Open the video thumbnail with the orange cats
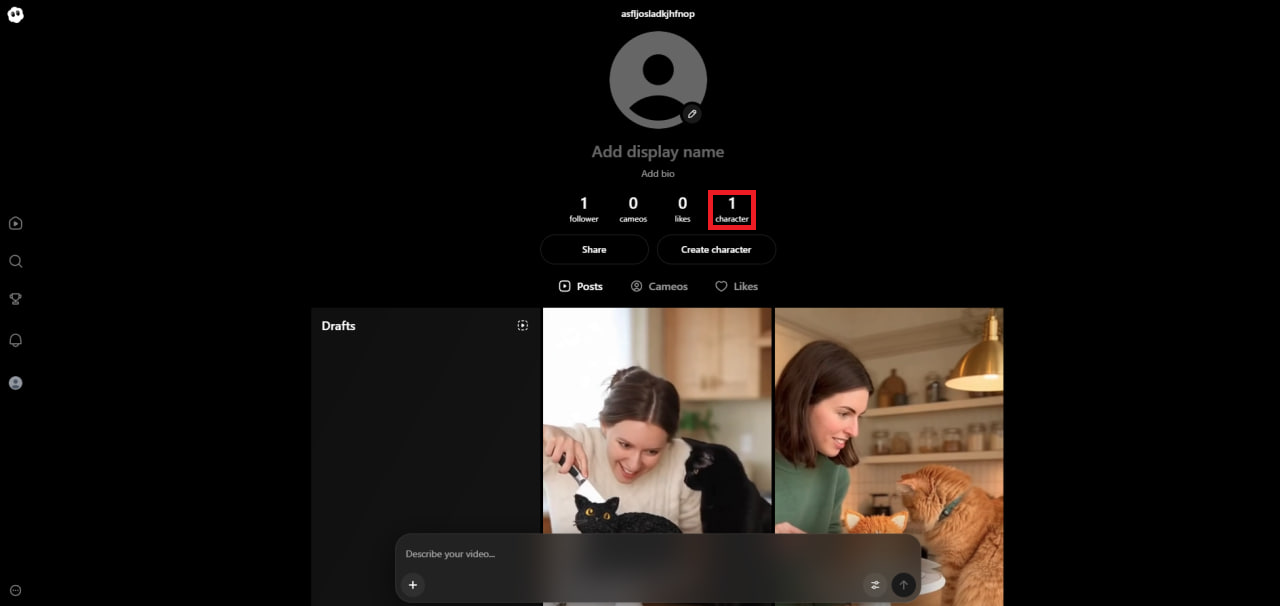 (889, 420)
